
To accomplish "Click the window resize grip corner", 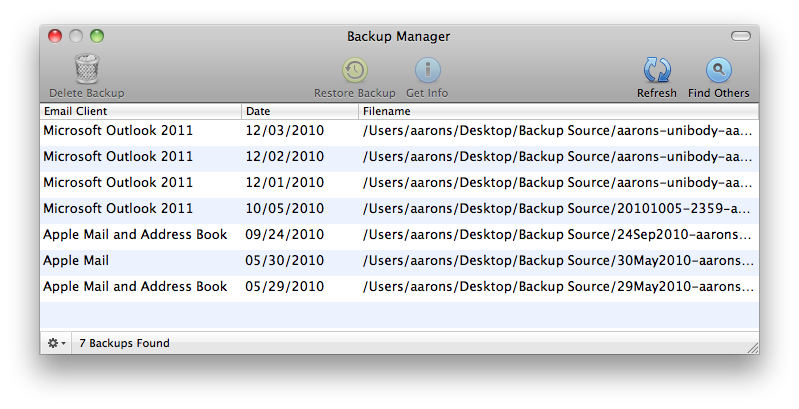I will pyautogui.click(x=753, y=348).
